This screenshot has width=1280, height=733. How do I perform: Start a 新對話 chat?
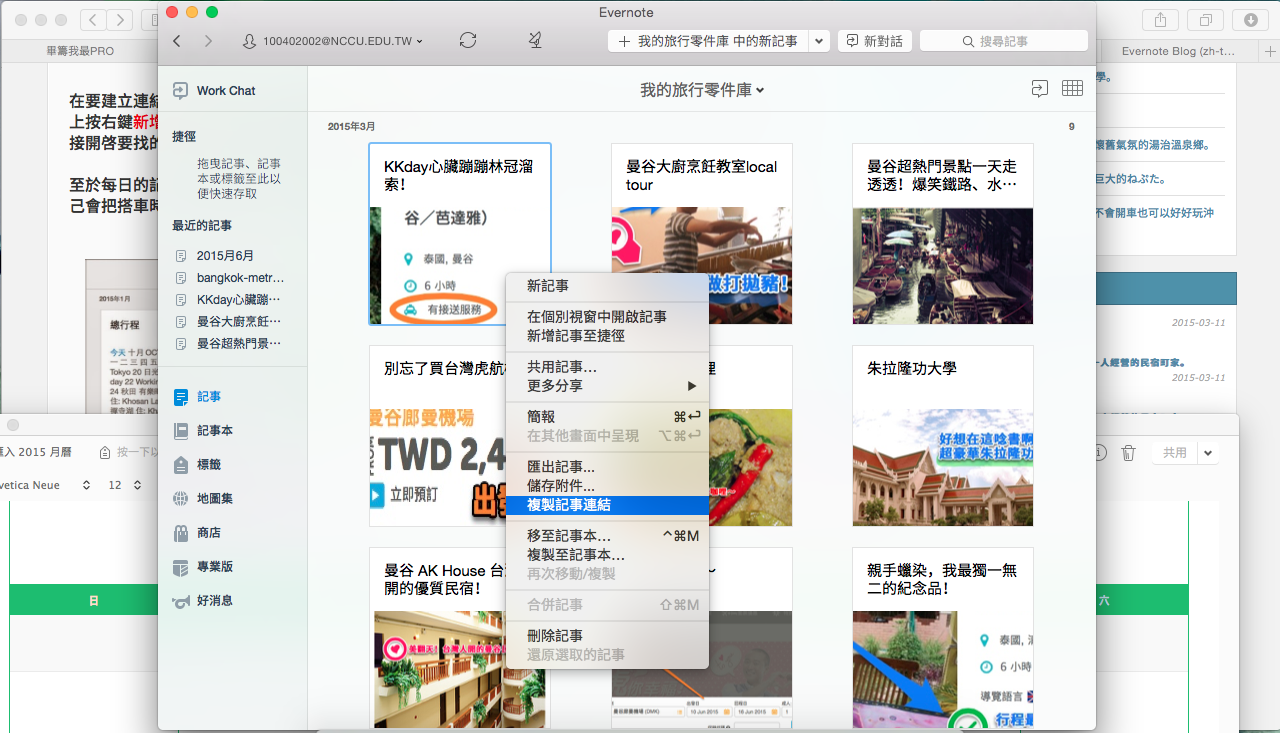pos(874,41)
